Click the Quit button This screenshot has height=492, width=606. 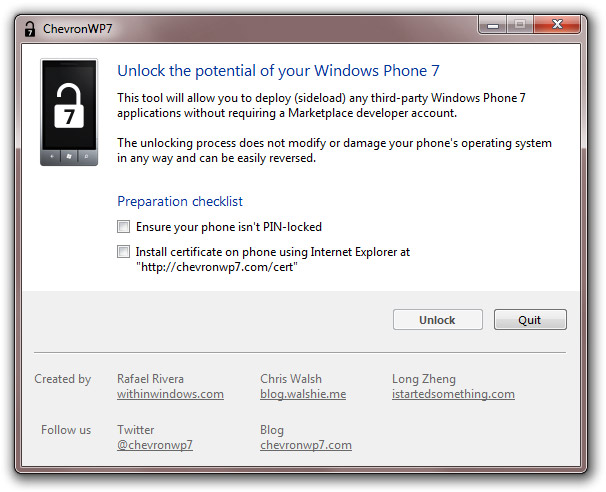click(x=530, y=320)
